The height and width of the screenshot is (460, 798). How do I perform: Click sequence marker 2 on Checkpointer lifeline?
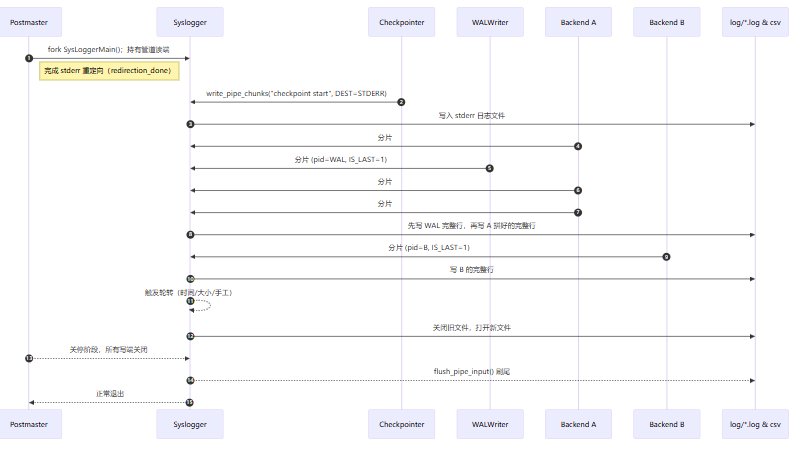tap(401, 102)
